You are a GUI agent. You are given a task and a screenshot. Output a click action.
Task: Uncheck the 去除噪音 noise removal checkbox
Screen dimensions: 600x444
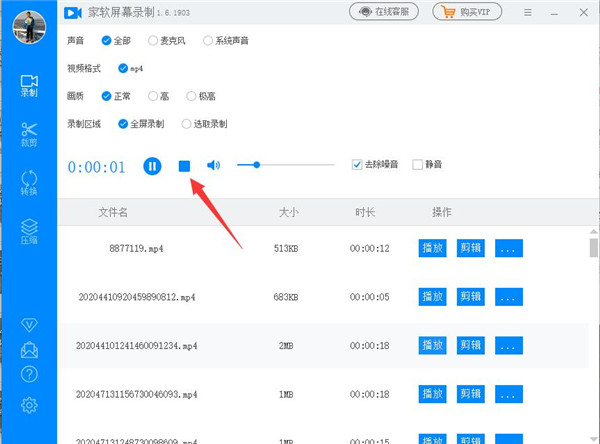click(x=357, y=164)
